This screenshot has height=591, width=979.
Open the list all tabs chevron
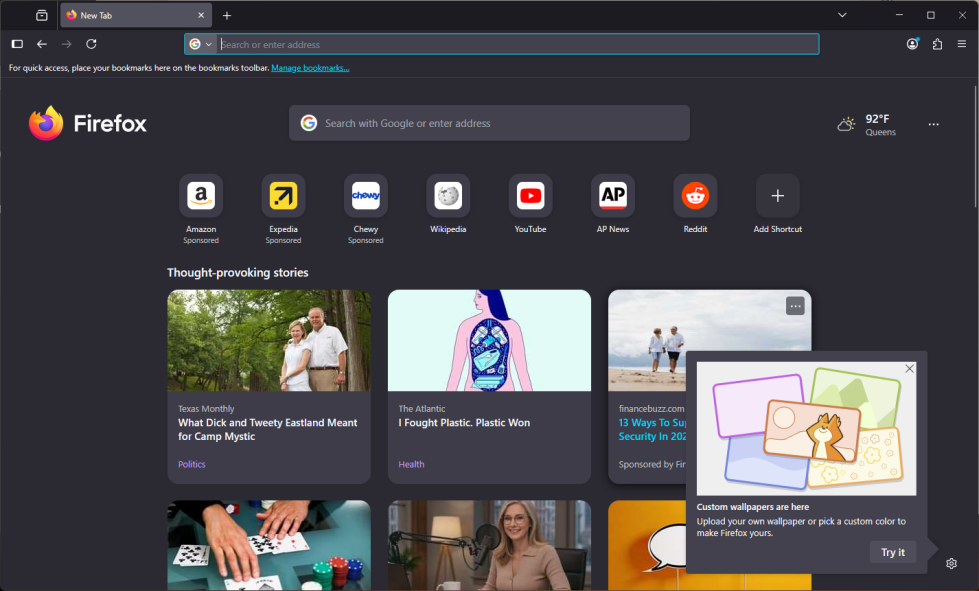842,15
